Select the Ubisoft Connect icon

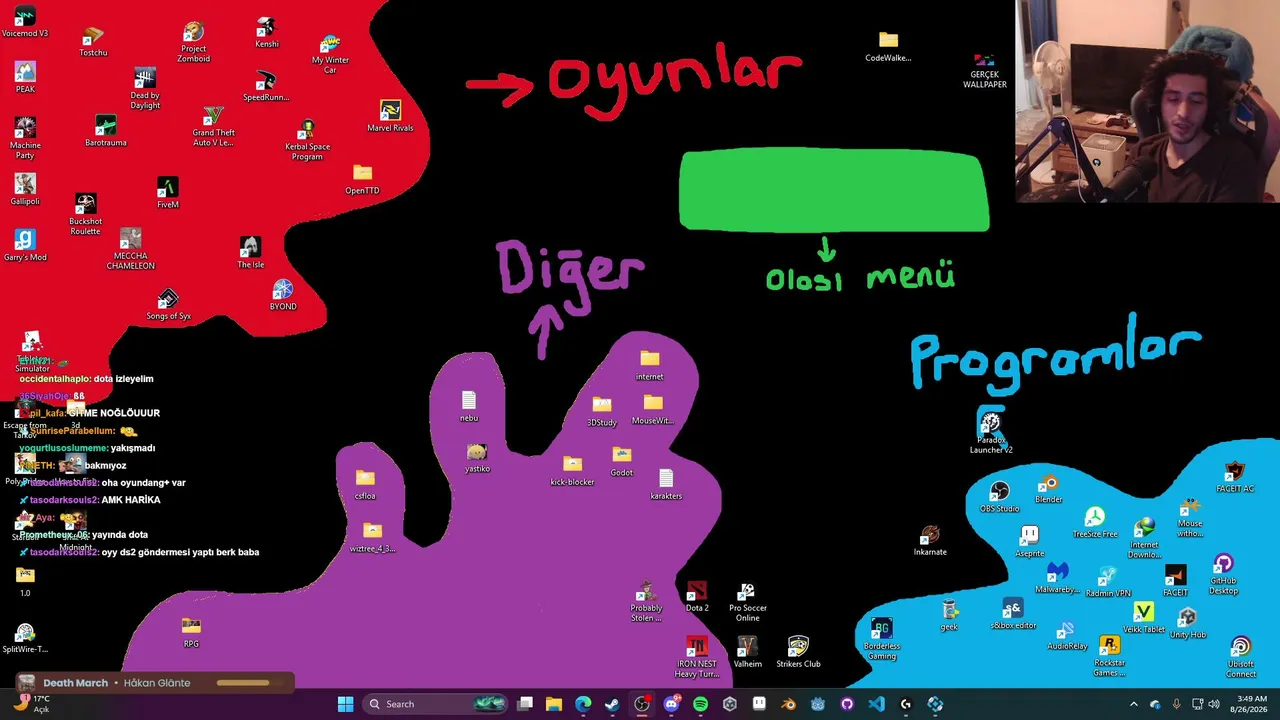click(1241, 656)
